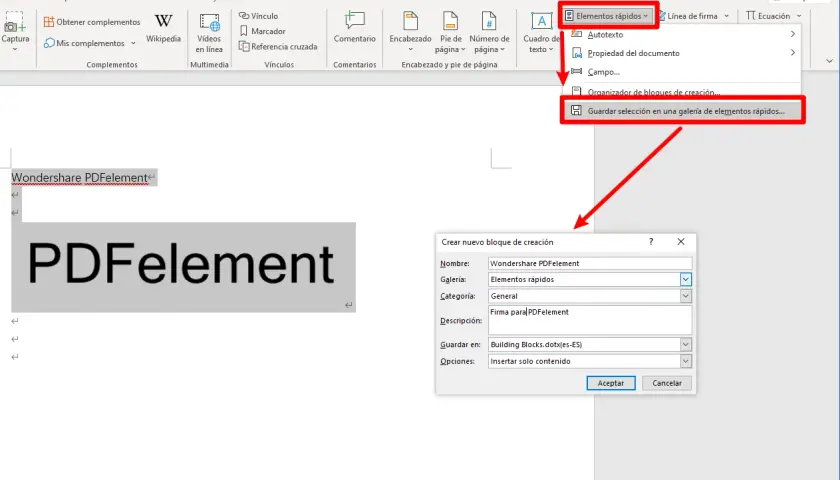Open Elementos rápidos dropdown

click(608, 16)
